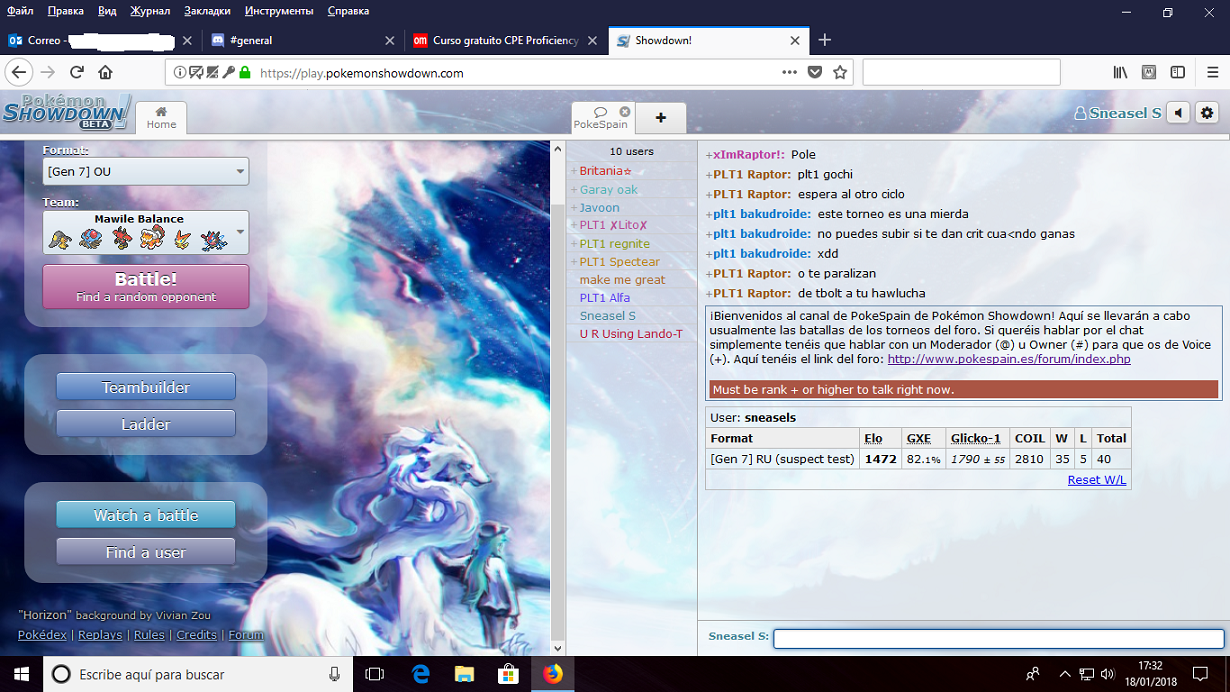
Task: Open Microsoft Store from the taskbar
Action: (508, 674)
